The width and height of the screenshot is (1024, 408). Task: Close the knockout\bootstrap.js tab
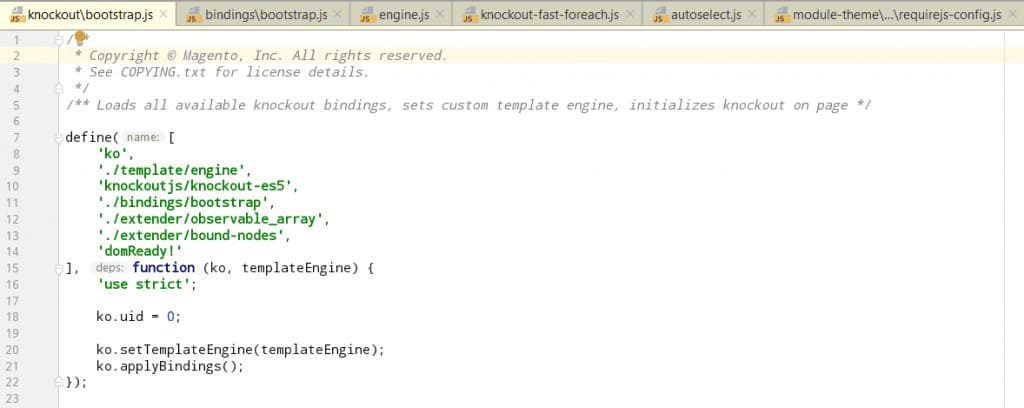[163, 14]
